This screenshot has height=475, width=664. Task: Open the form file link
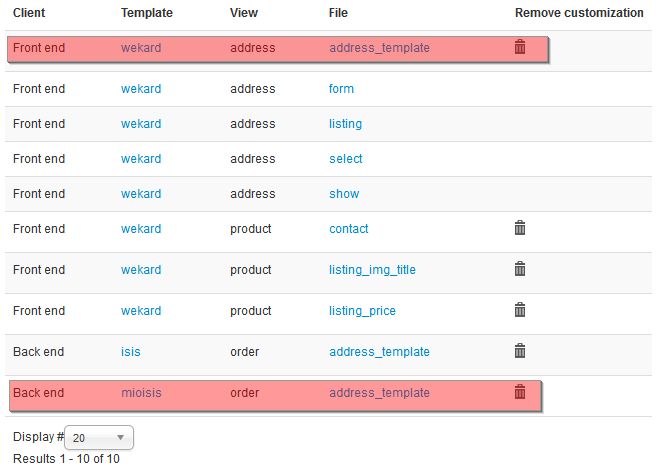pyautogui.click(x=341, y=89)
